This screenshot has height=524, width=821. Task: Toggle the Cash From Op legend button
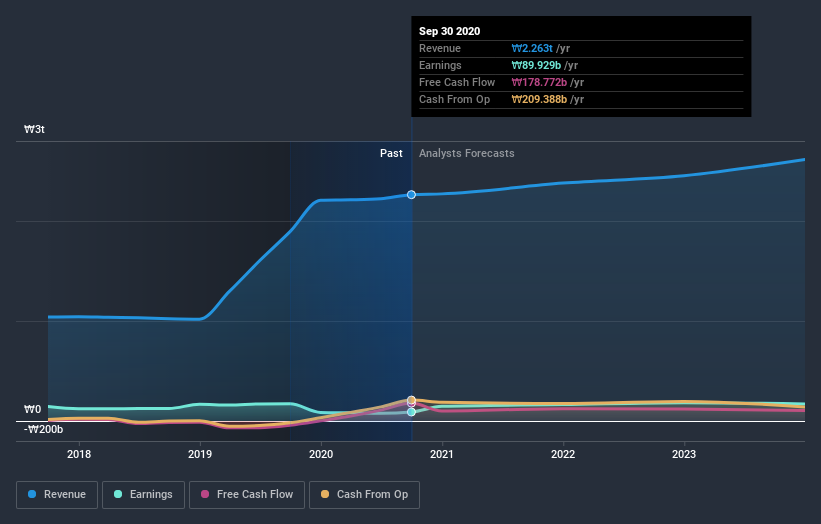click(x=364, y=495)
